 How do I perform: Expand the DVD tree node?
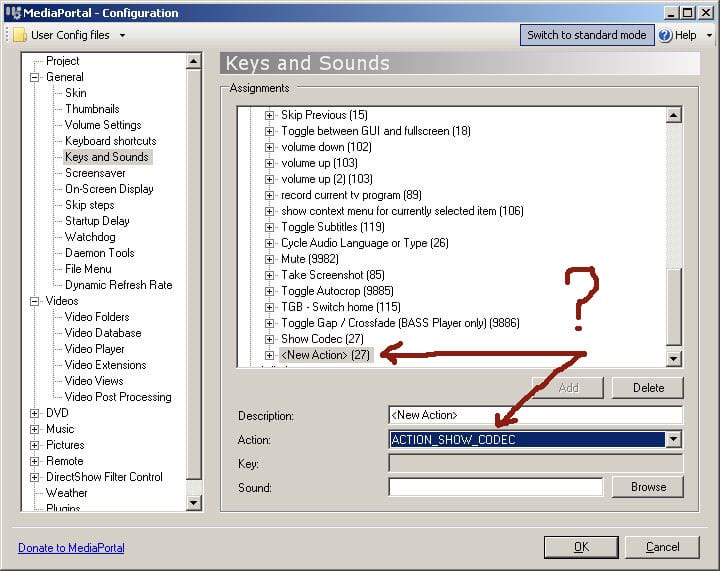(35, 413)
